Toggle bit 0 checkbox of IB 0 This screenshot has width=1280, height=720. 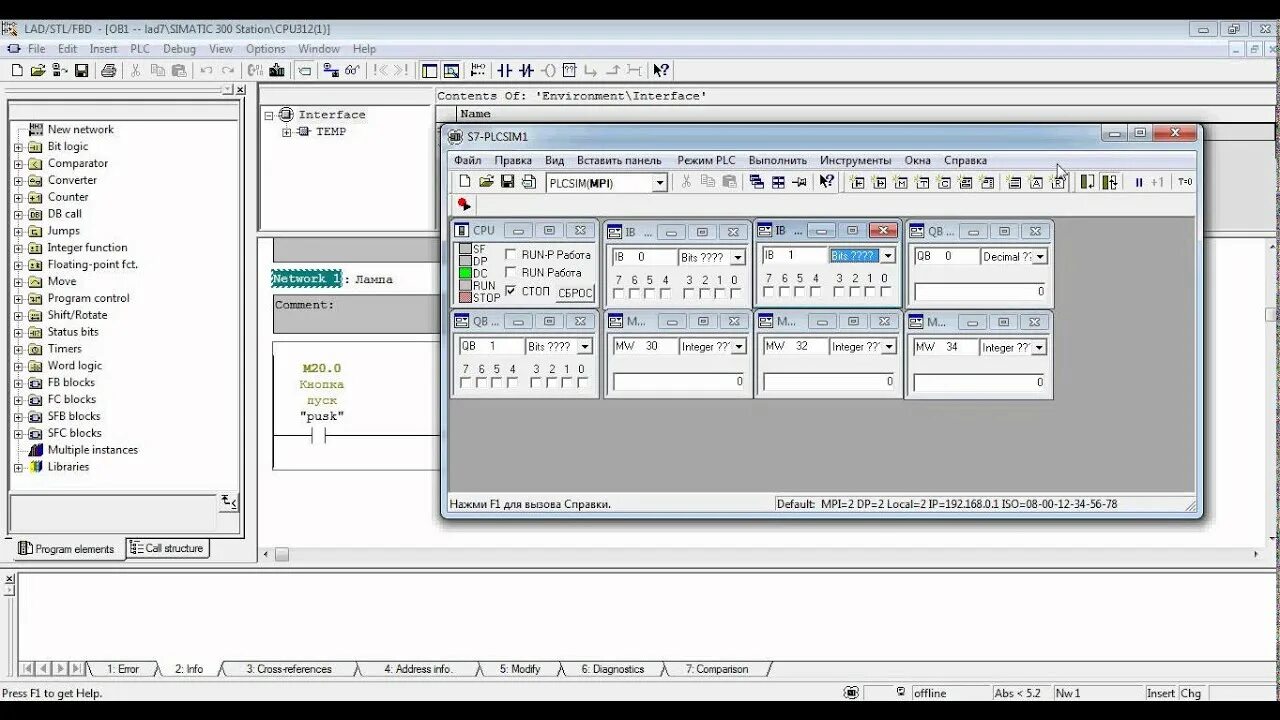pyautogui.click(x=735, y=294)
